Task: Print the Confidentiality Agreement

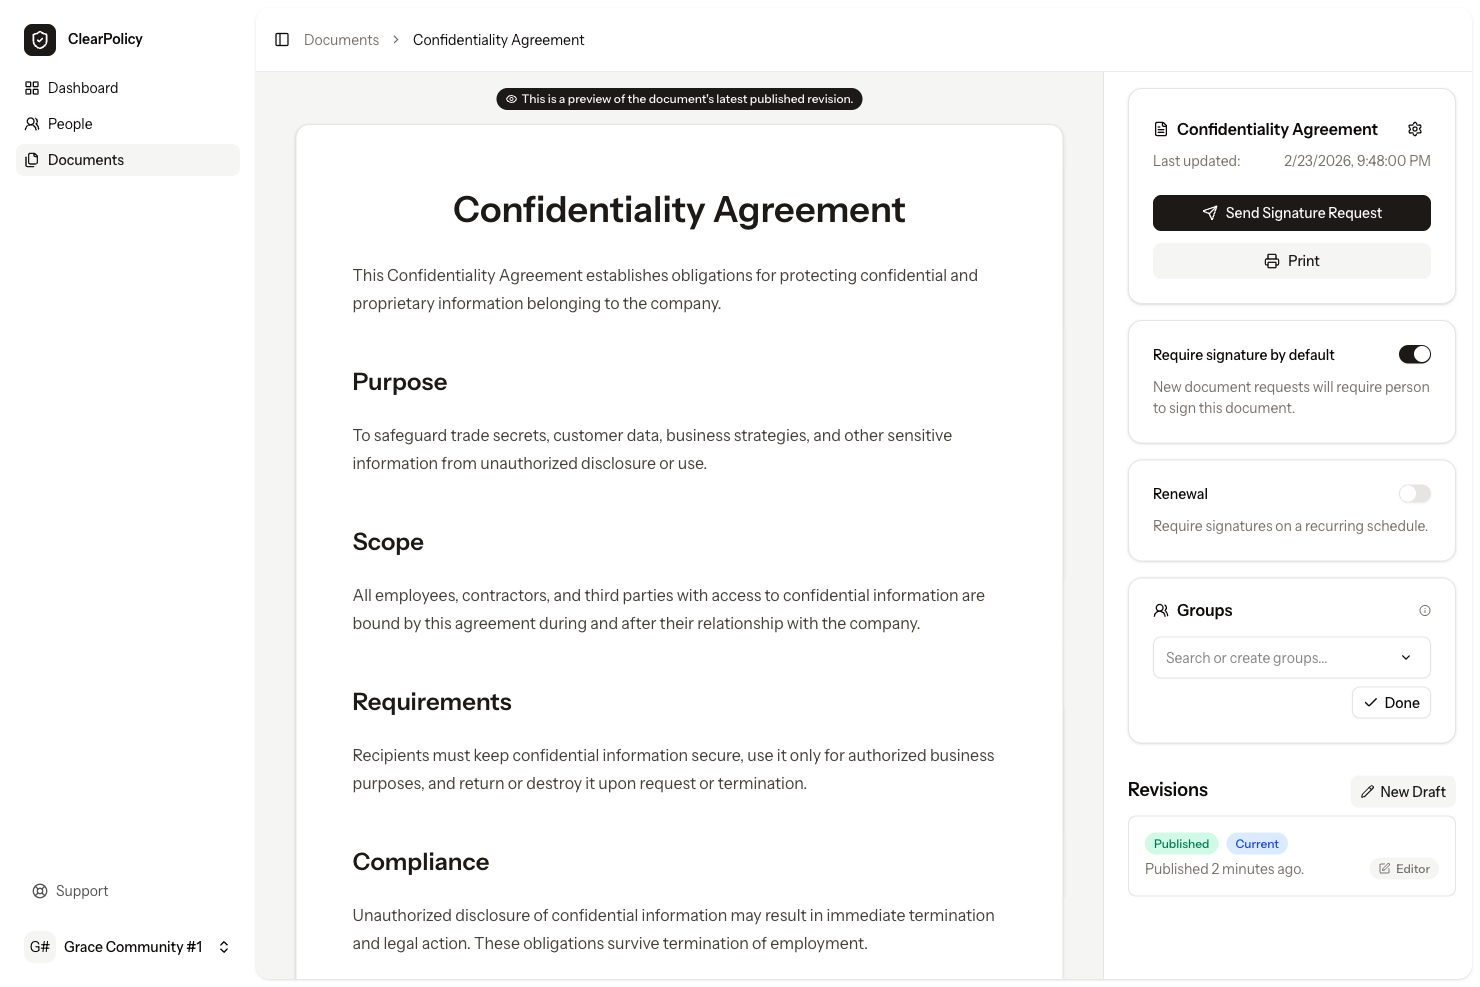Action: [x=1291, y=260]
